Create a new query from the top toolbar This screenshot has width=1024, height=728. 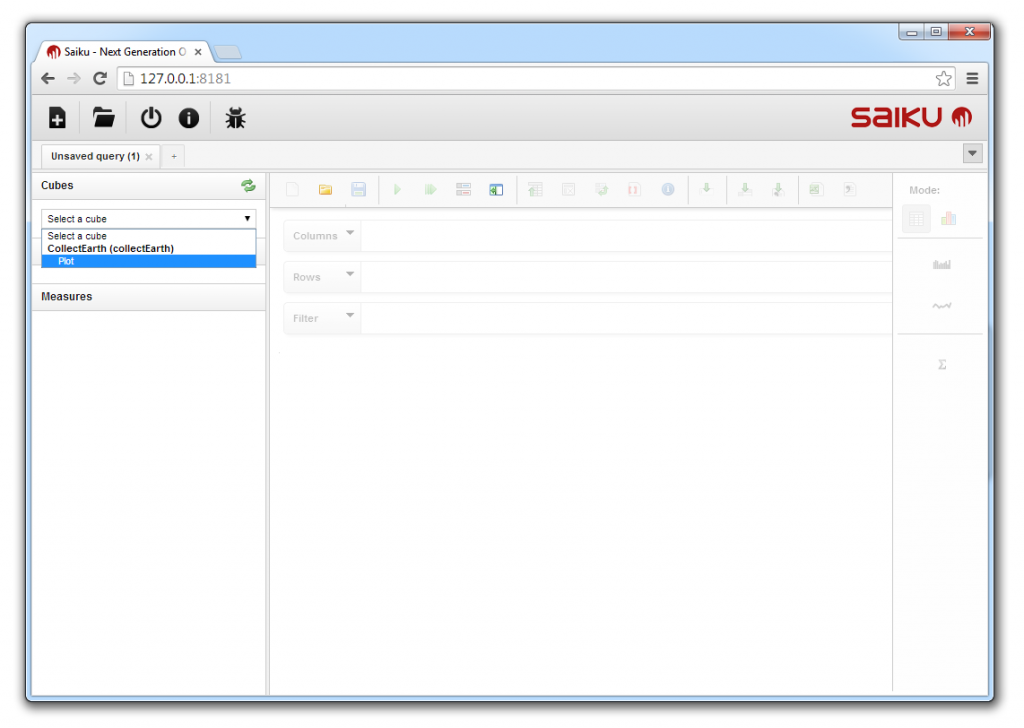click(x=57, y=118)
